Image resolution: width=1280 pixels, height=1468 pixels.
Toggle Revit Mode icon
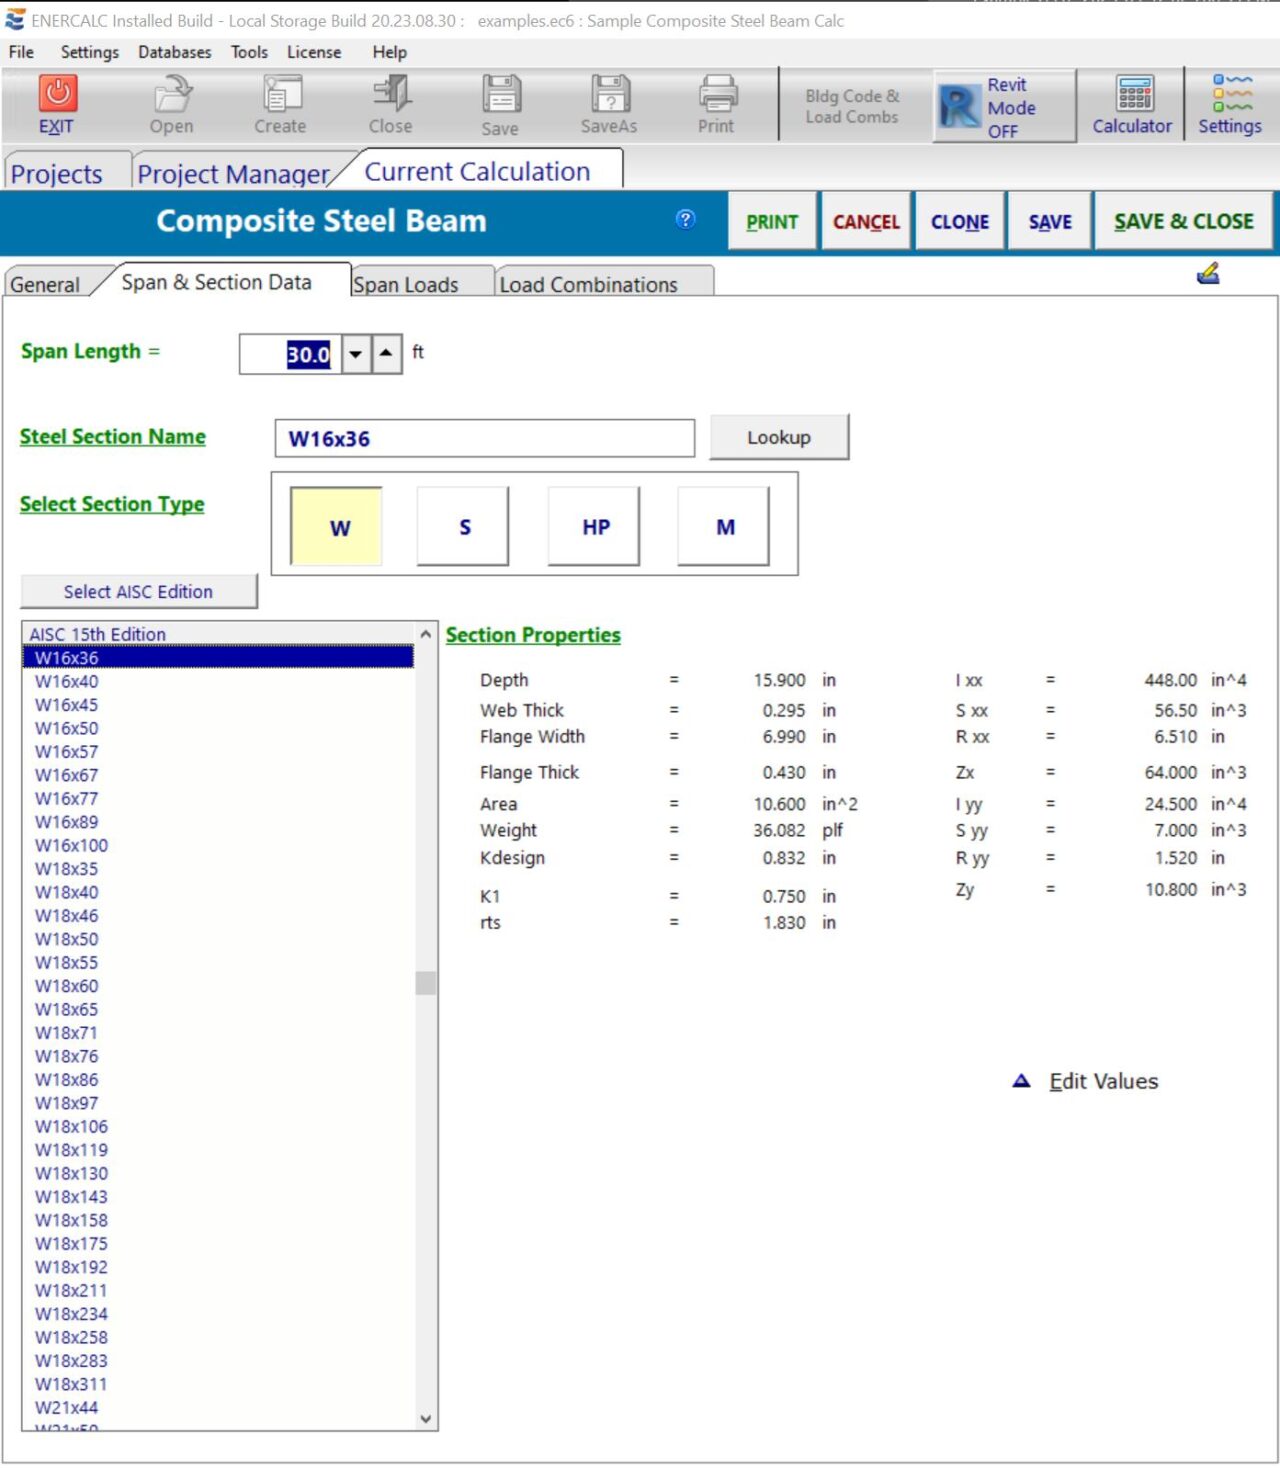[x=958, y=106]
